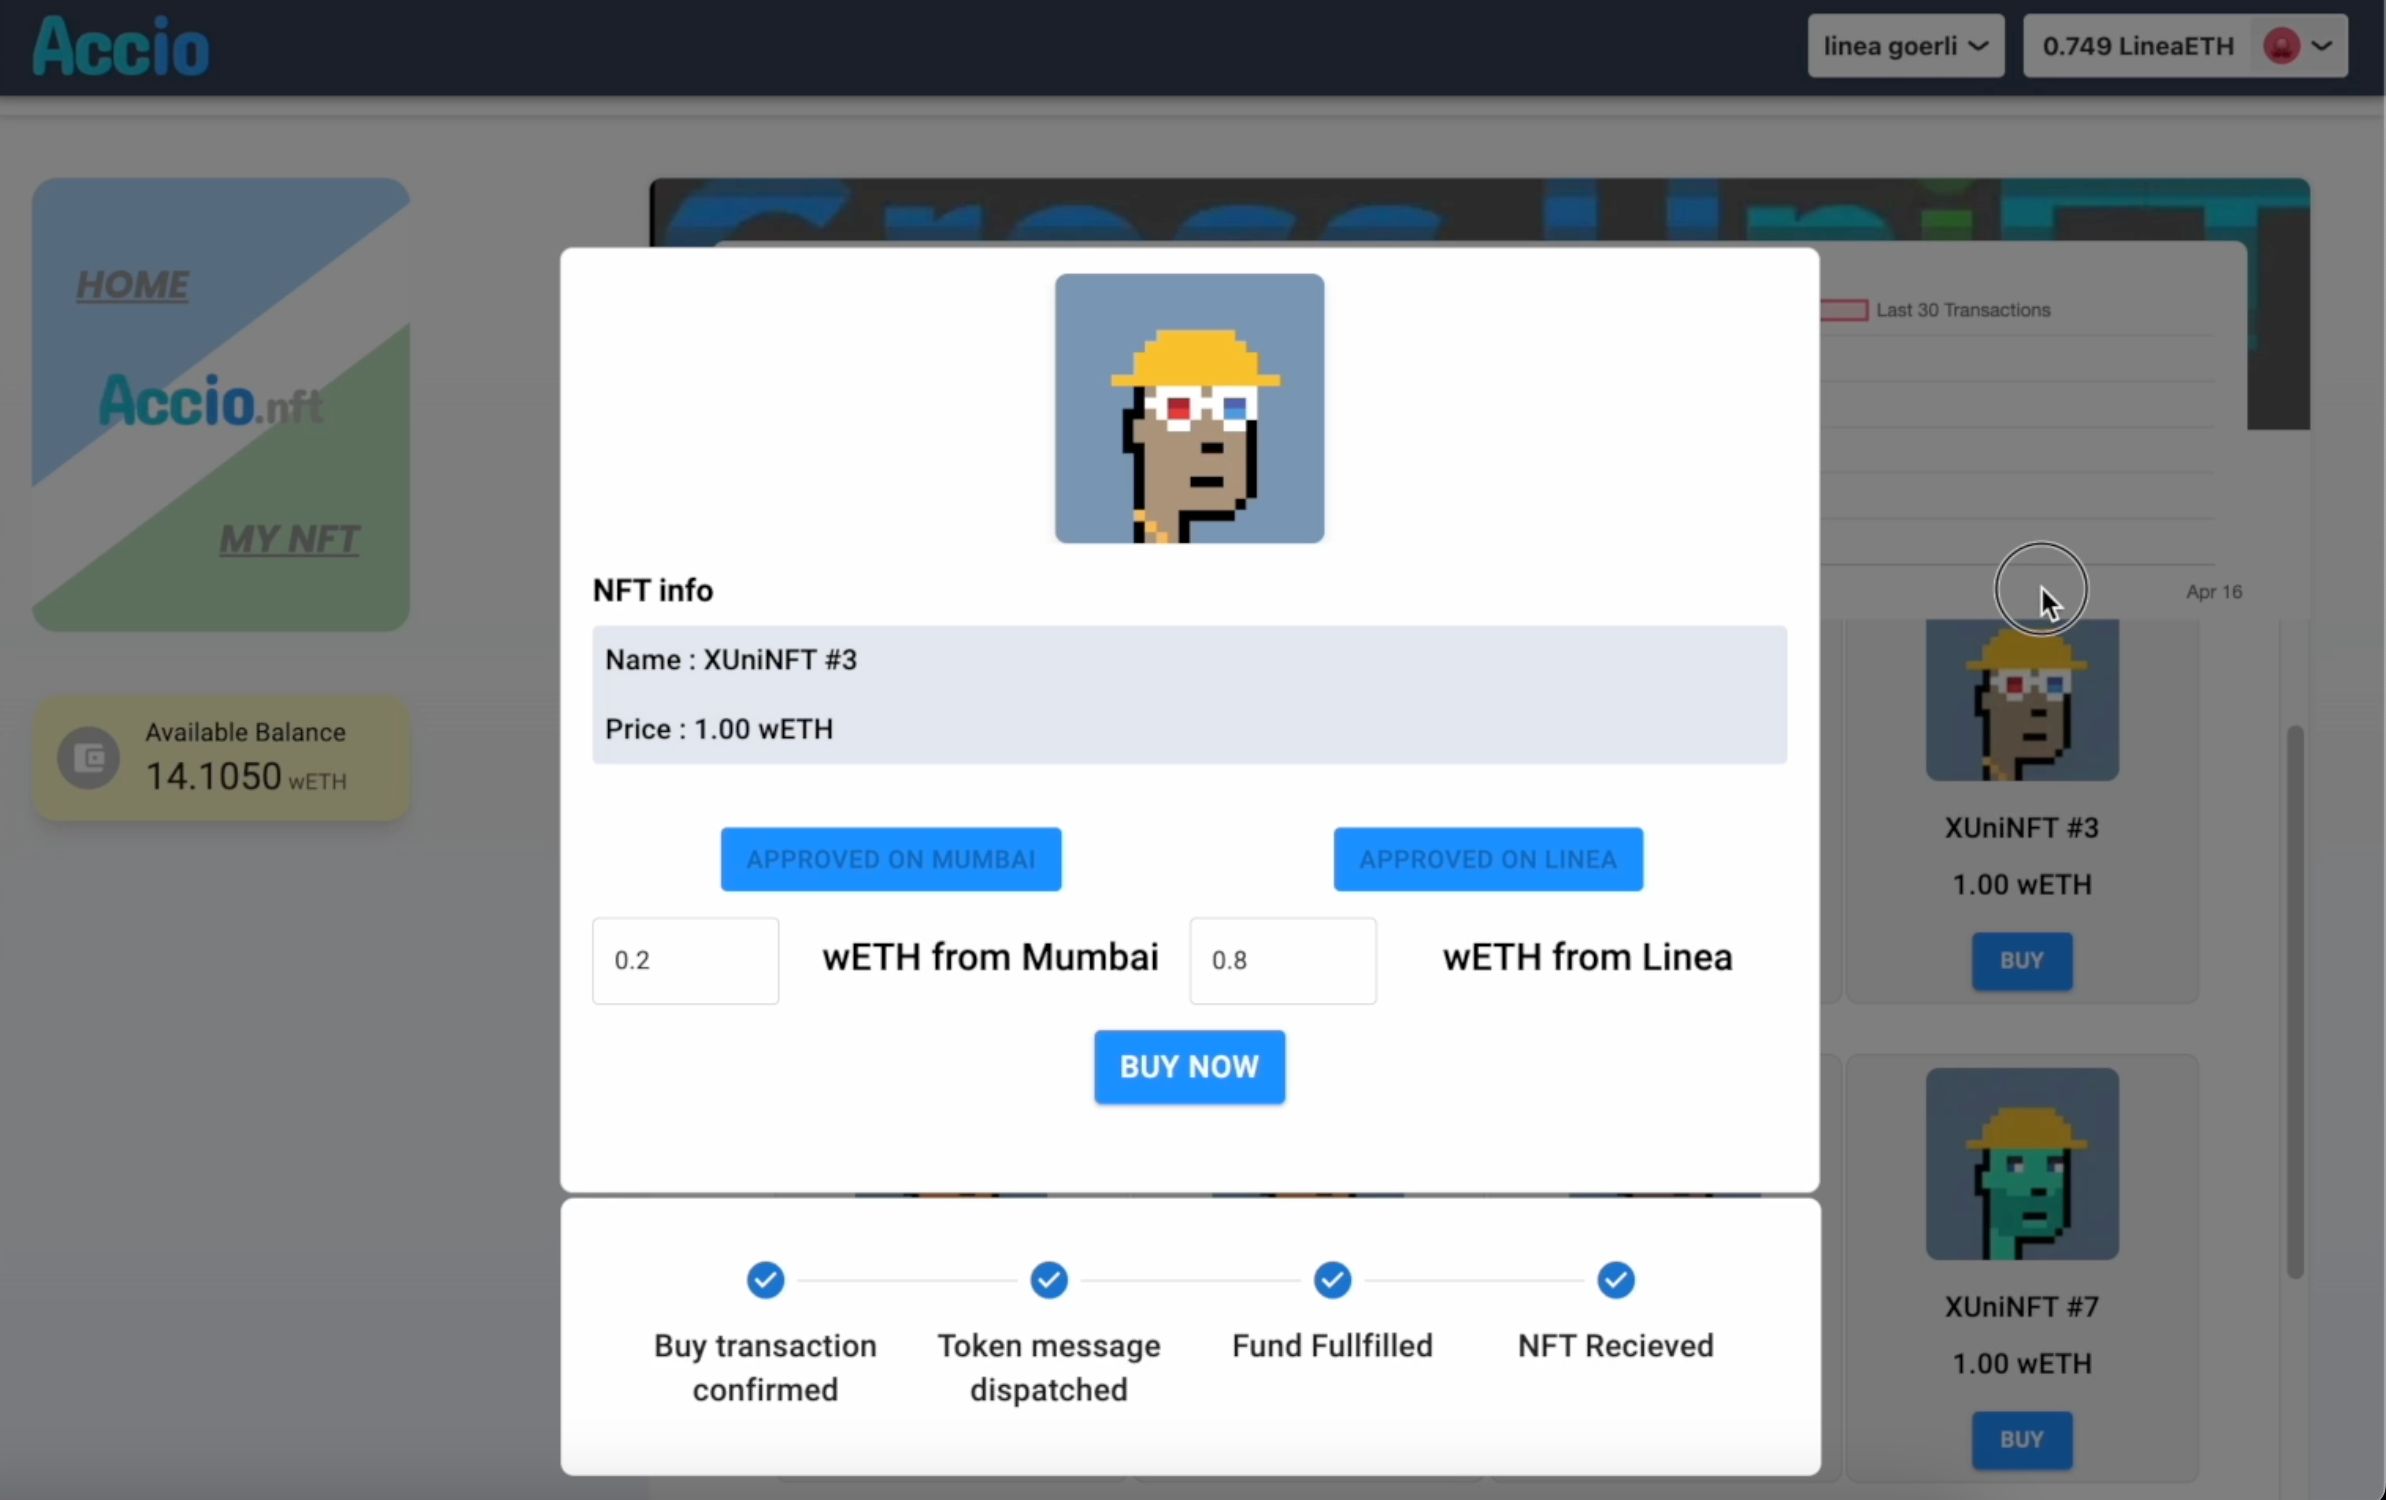Open the 0.749 LineaETH wallet dropdown
The width and height of the screenshot is (2386, 1500).
tap(2185, 46)
